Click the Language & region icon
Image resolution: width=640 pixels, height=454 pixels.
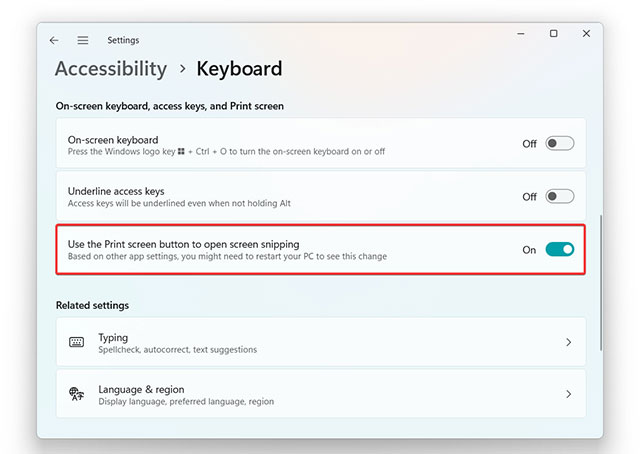[x=77, y=394]
